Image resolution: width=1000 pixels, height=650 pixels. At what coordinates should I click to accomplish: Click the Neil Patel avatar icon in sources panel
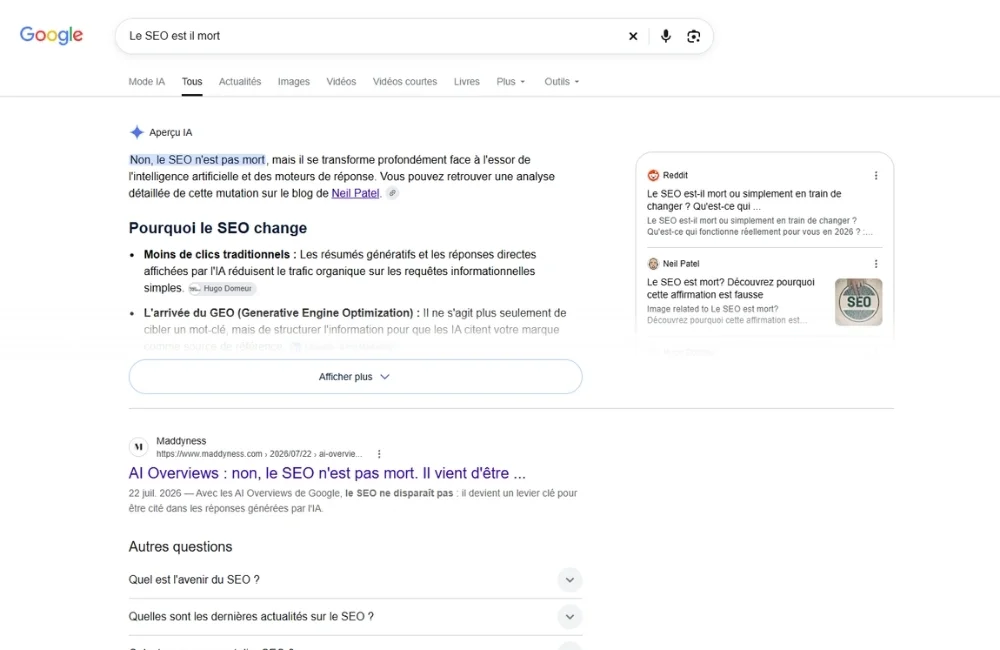(653, 263)
